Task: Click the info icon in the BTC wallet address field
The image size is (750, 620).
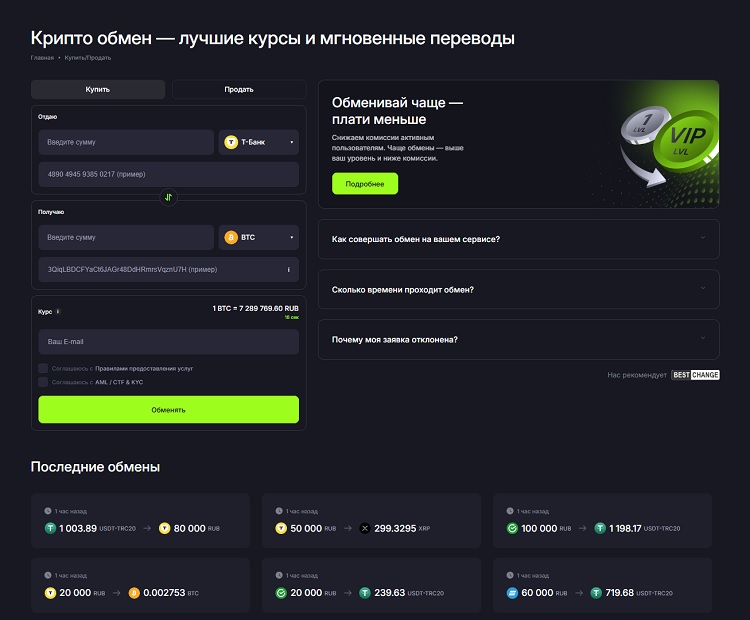Action: point(288,269)
